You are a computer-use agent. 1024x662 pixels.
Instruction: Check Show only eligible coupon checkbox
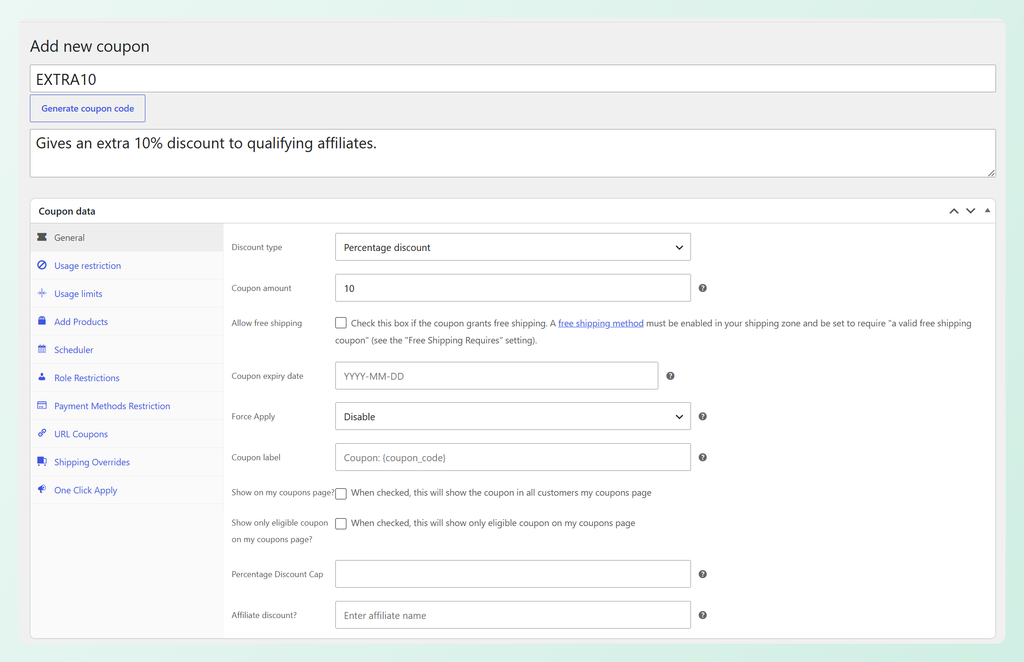(x=341, y=524)
